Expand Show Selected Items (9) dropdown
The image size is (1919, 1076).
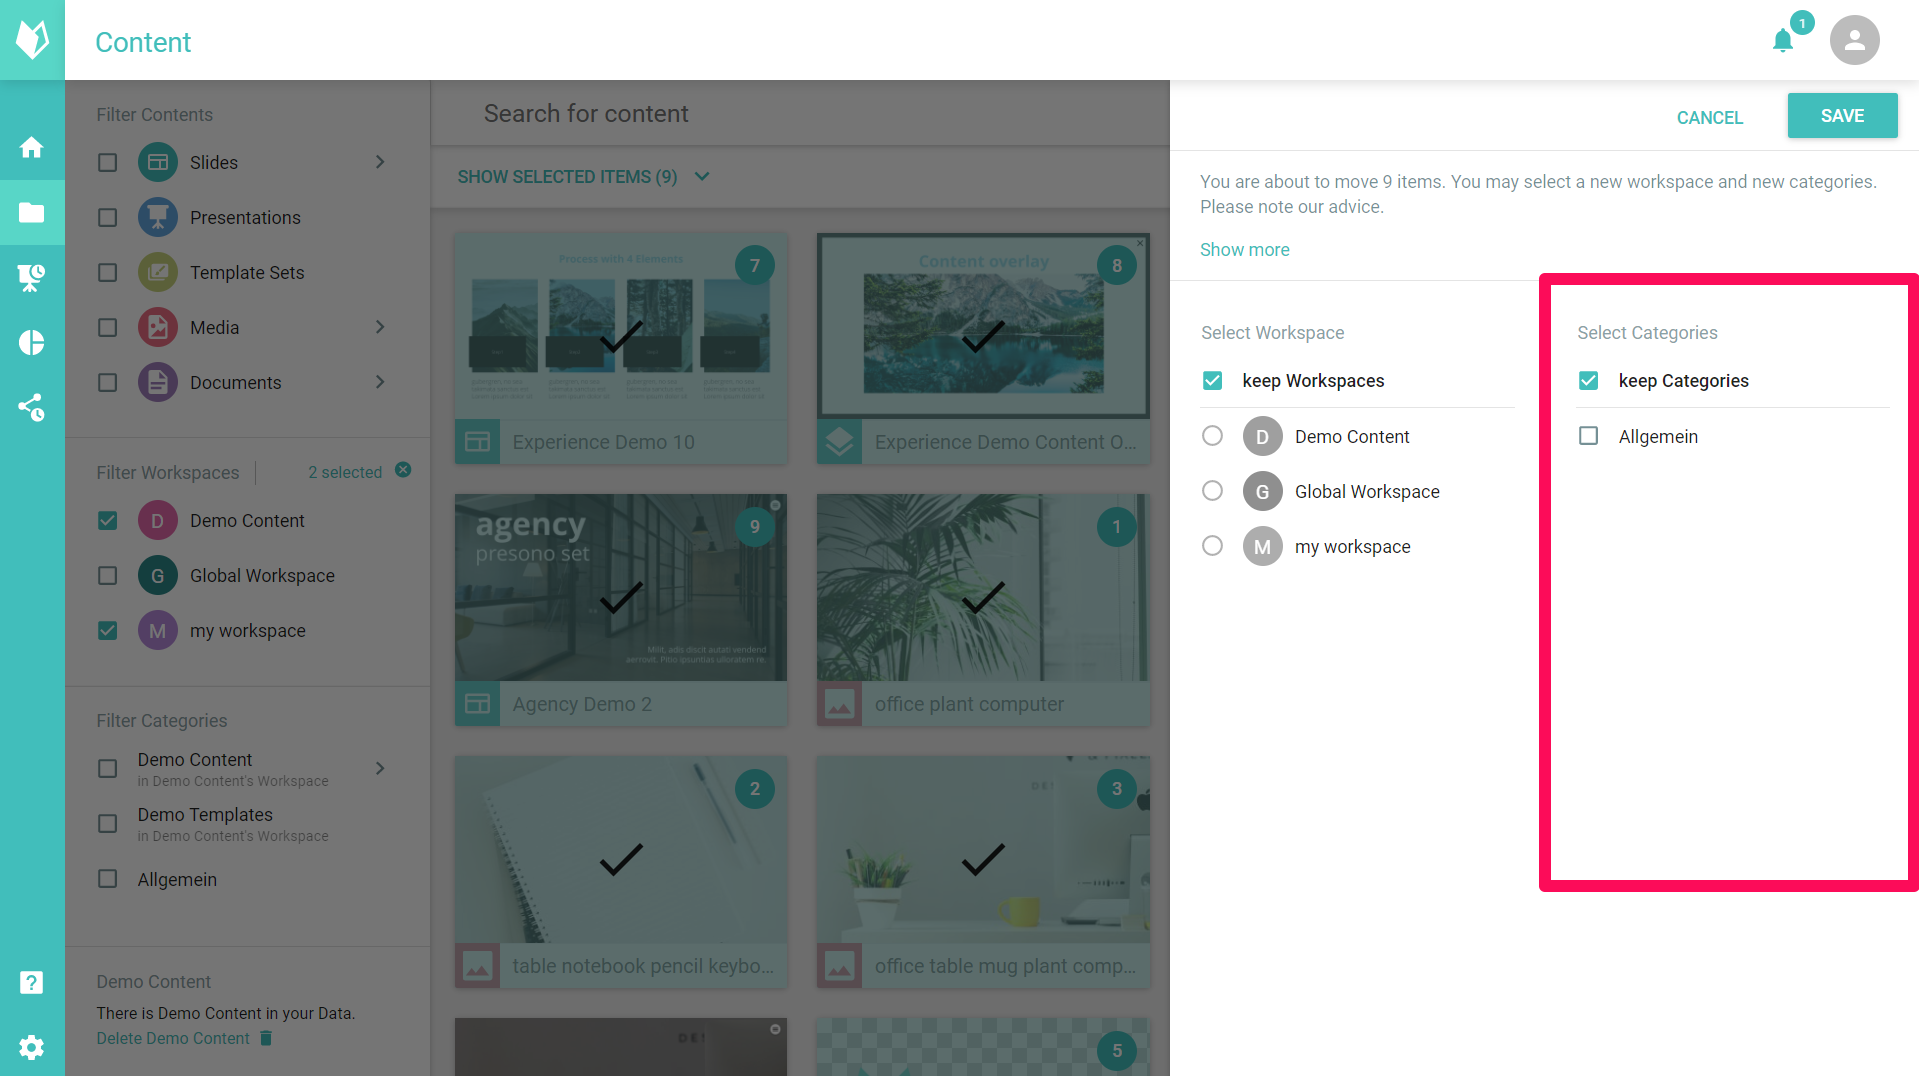tap(584, 177)
